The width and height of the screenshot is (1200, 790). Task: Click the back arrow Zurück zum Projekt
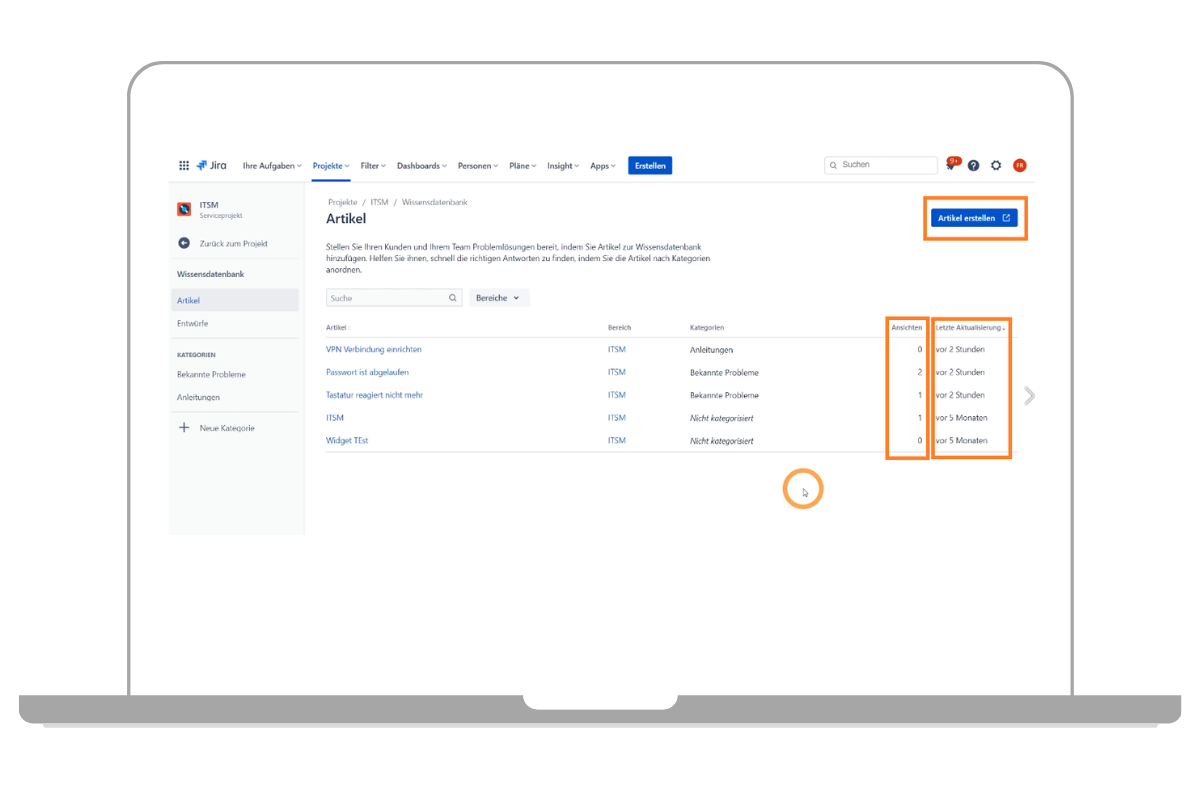point(184,243)
